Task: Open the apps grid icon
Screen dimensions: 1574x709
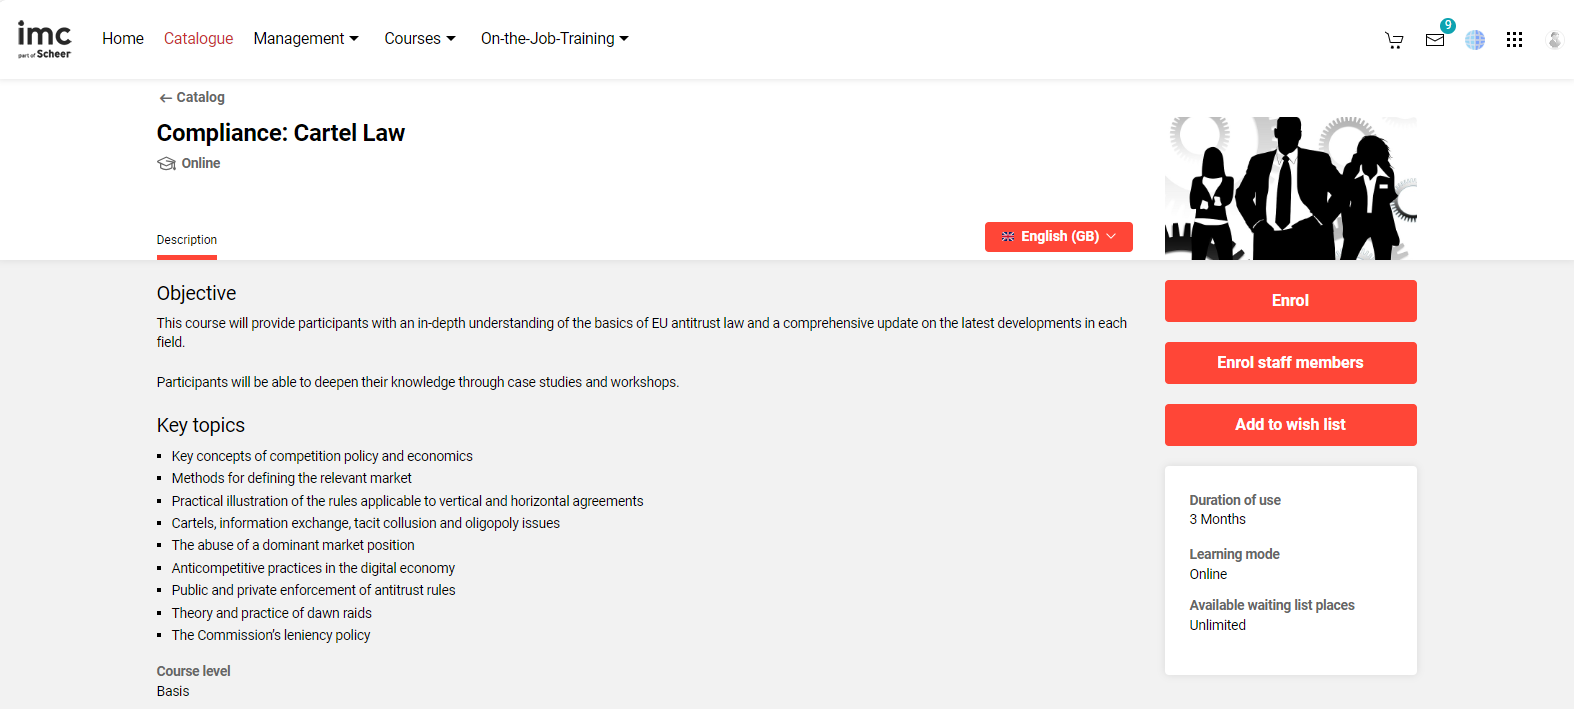Action: tap(1515, 40)
